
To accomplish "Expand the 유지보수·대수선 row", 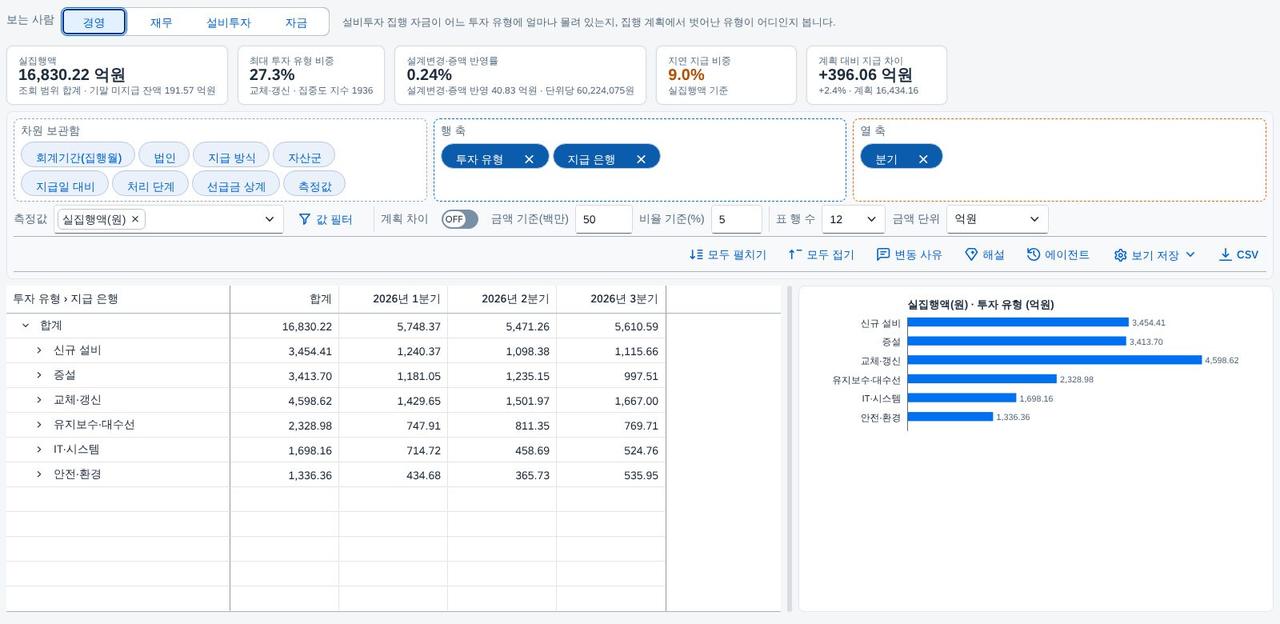I will pyautogui.click(x=39, y=425).
